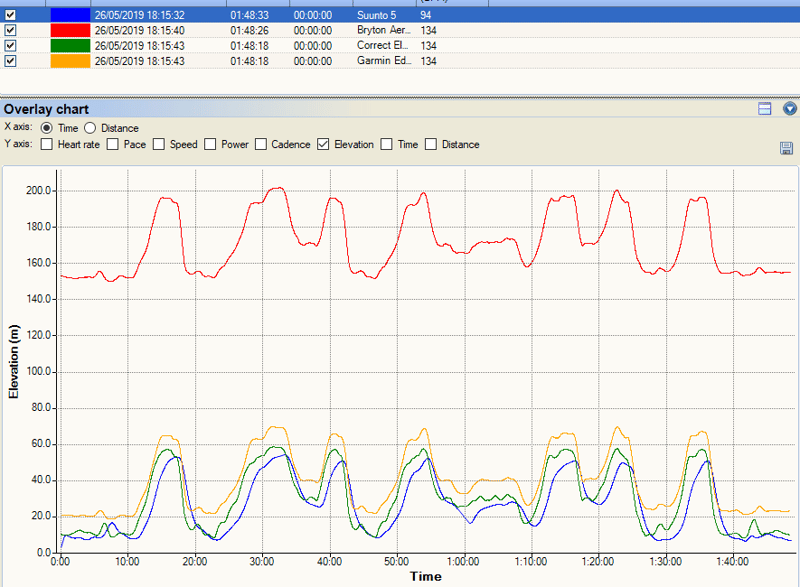Click the Elevation (m) axis label
Viewport: 800px width, 587px height.
(x=14, y=362)
